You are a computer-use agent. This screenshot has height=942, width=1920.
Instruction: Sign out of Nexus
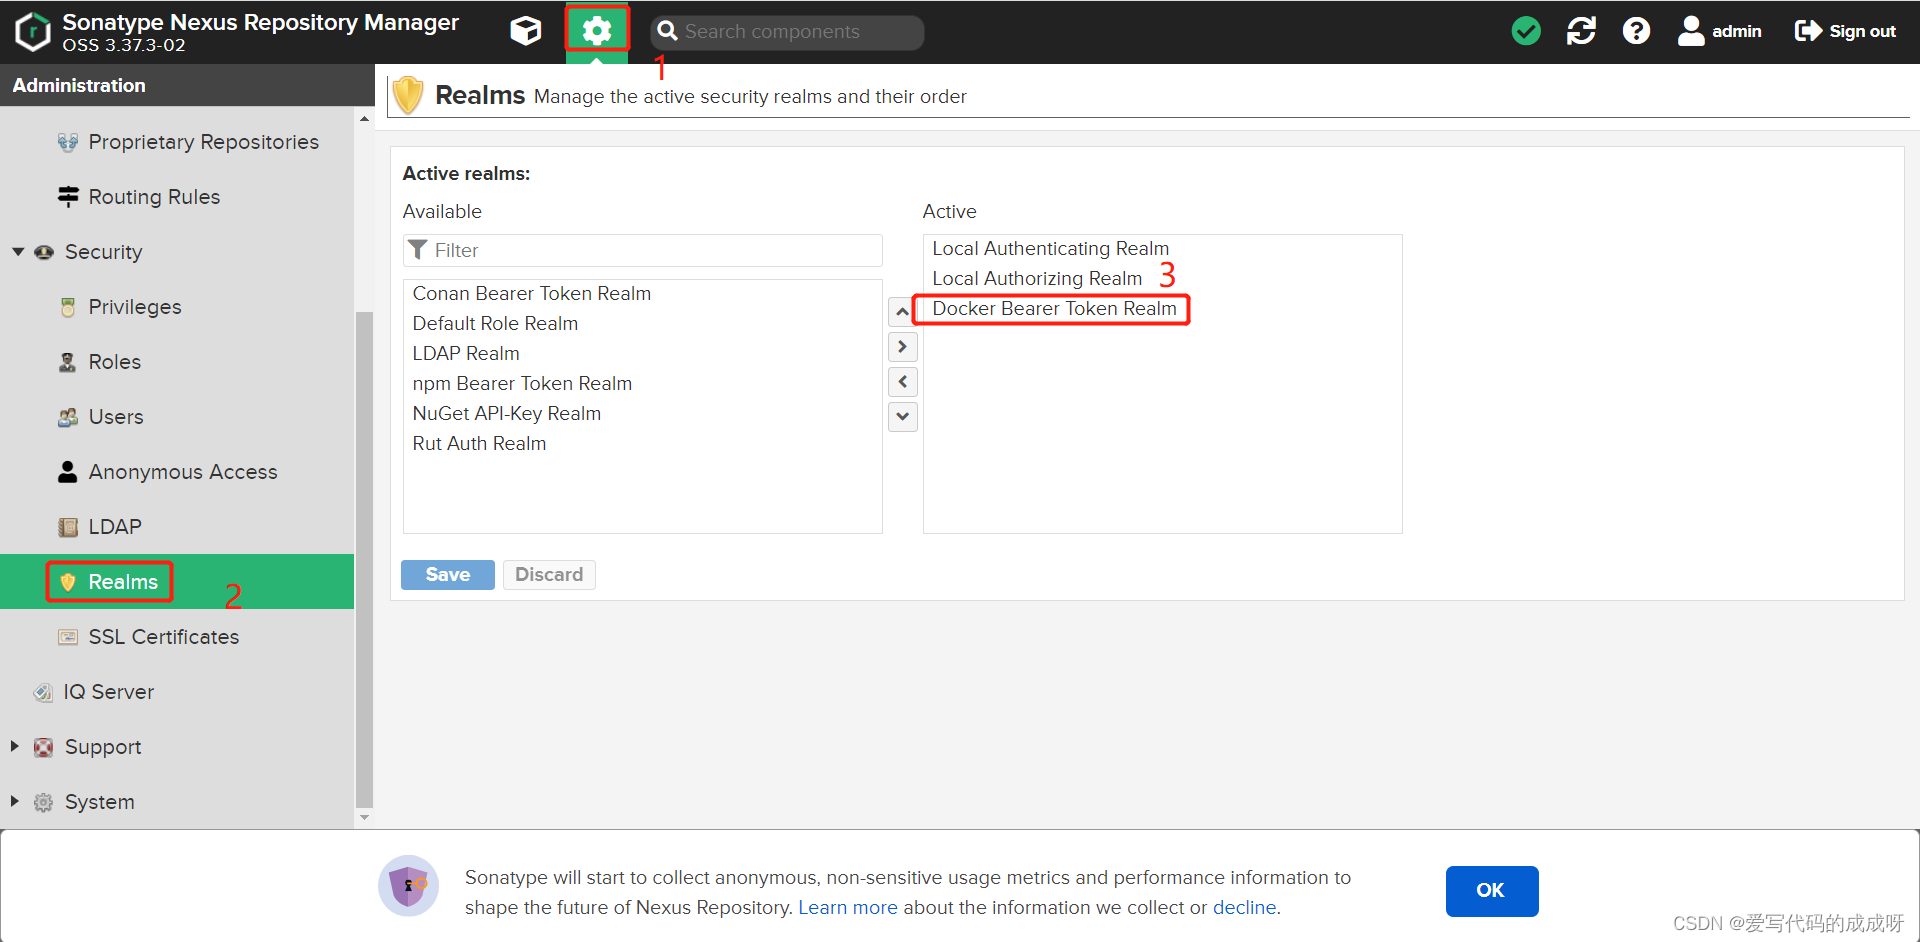point(1845,31)
